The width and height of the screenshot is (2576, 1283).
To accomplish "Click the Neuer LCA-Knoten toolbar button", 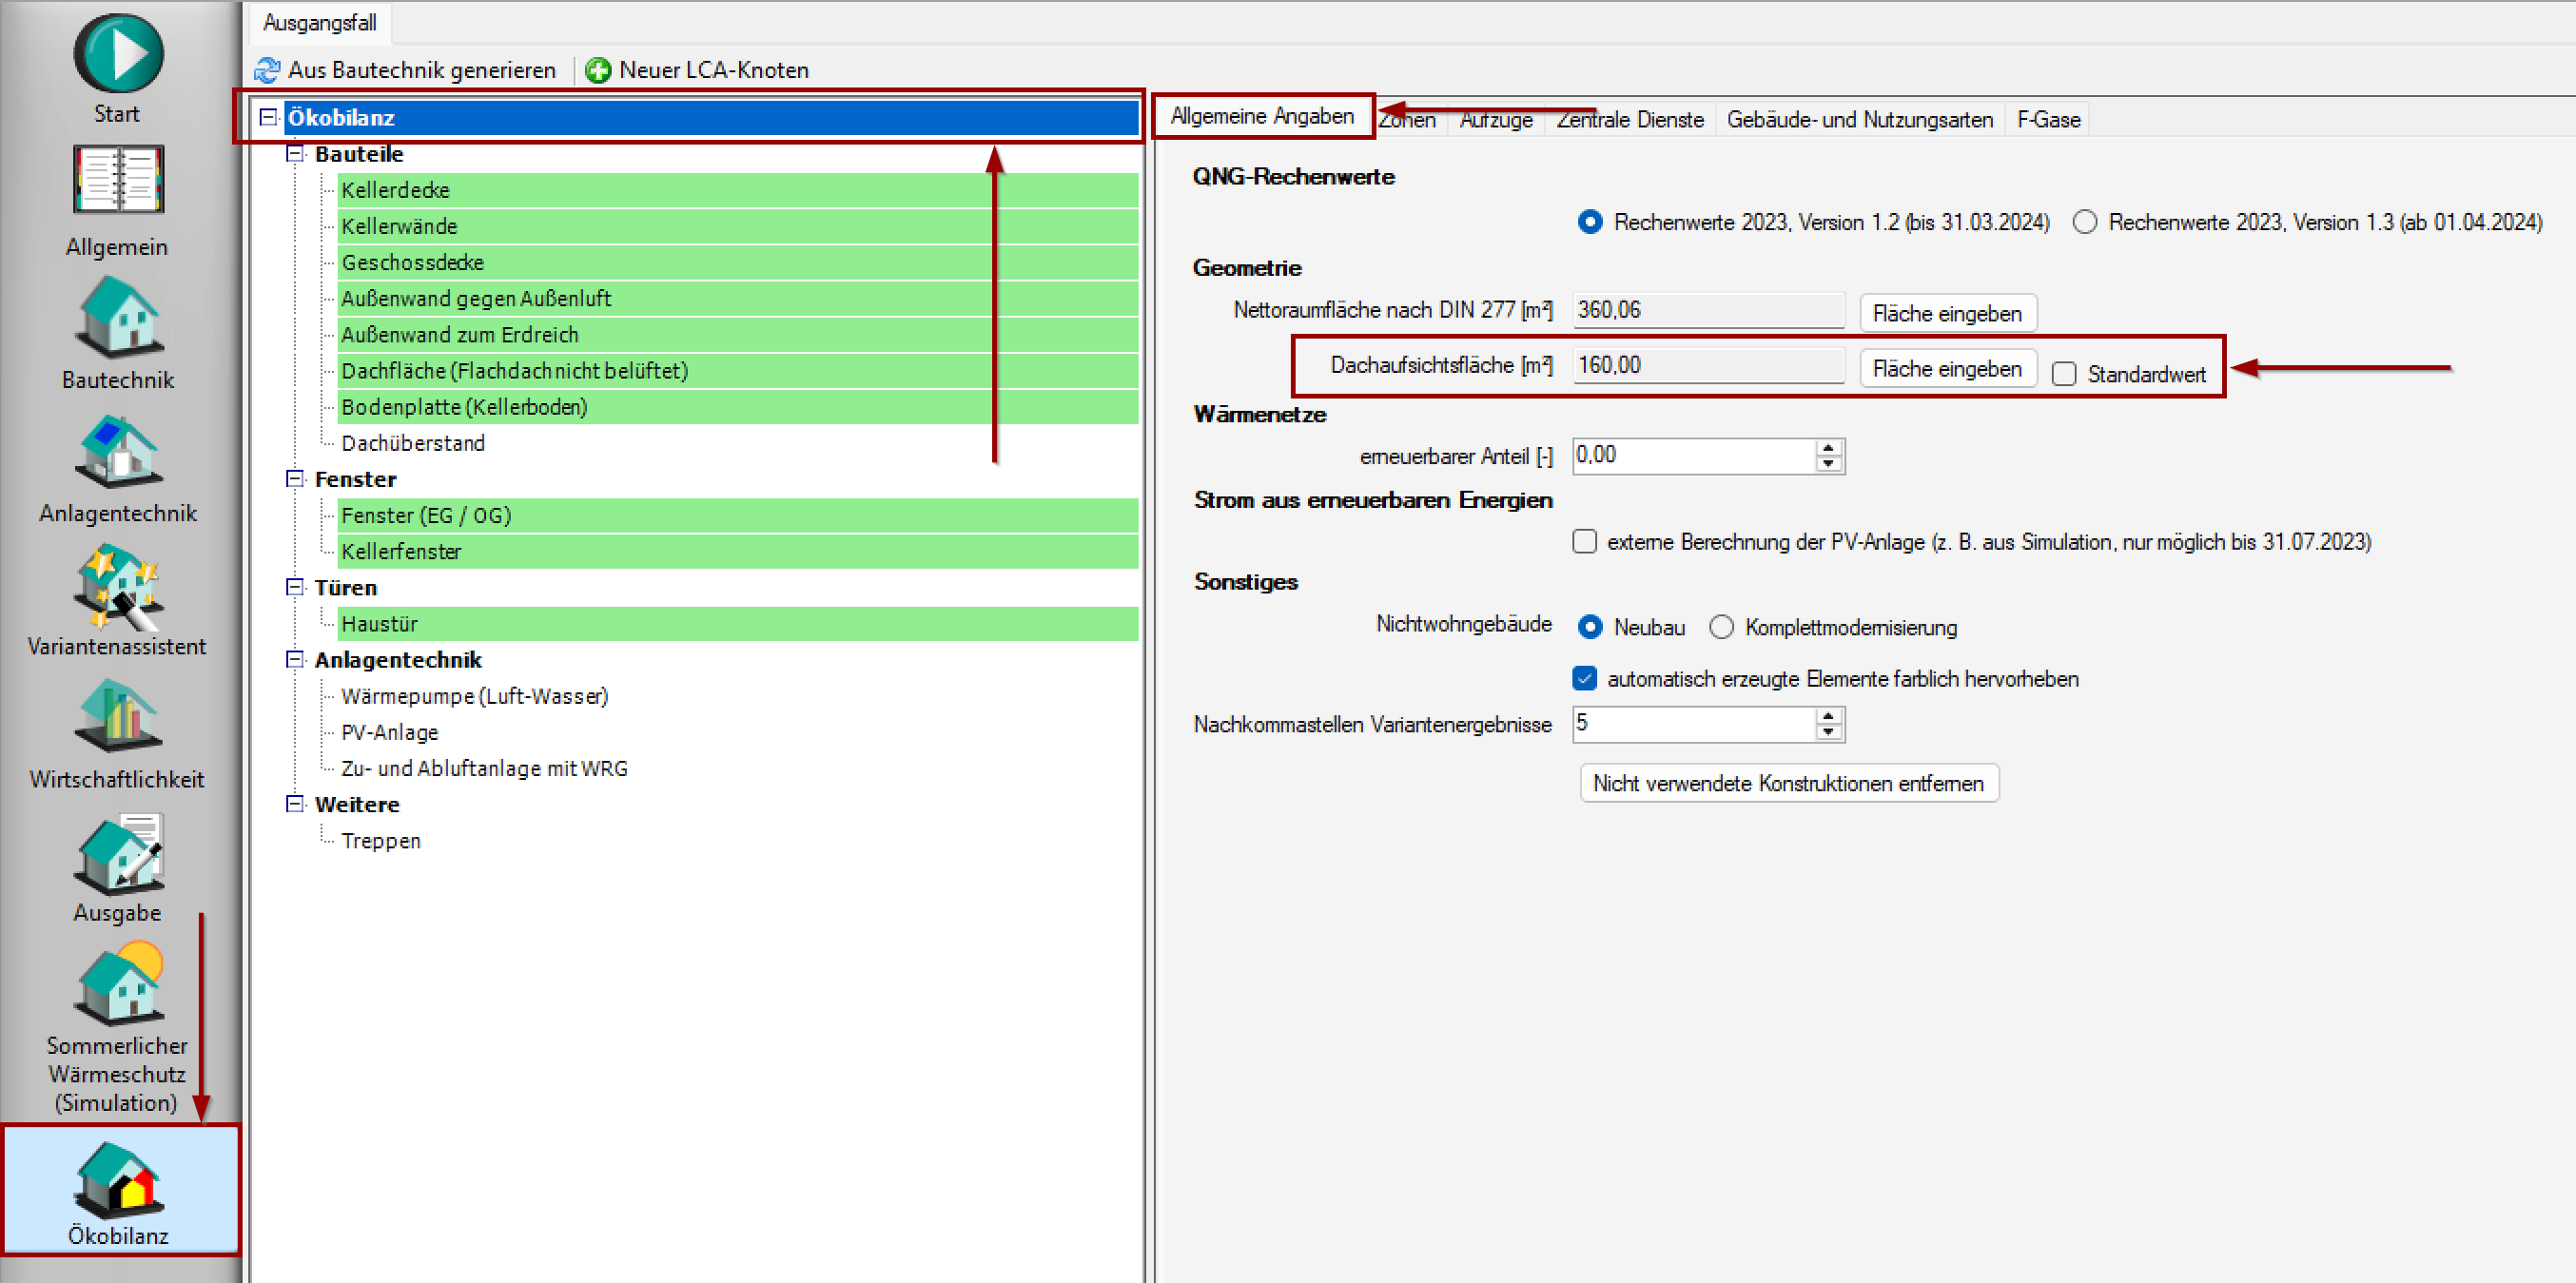I will pyautogui.click(x=697, y=70).
